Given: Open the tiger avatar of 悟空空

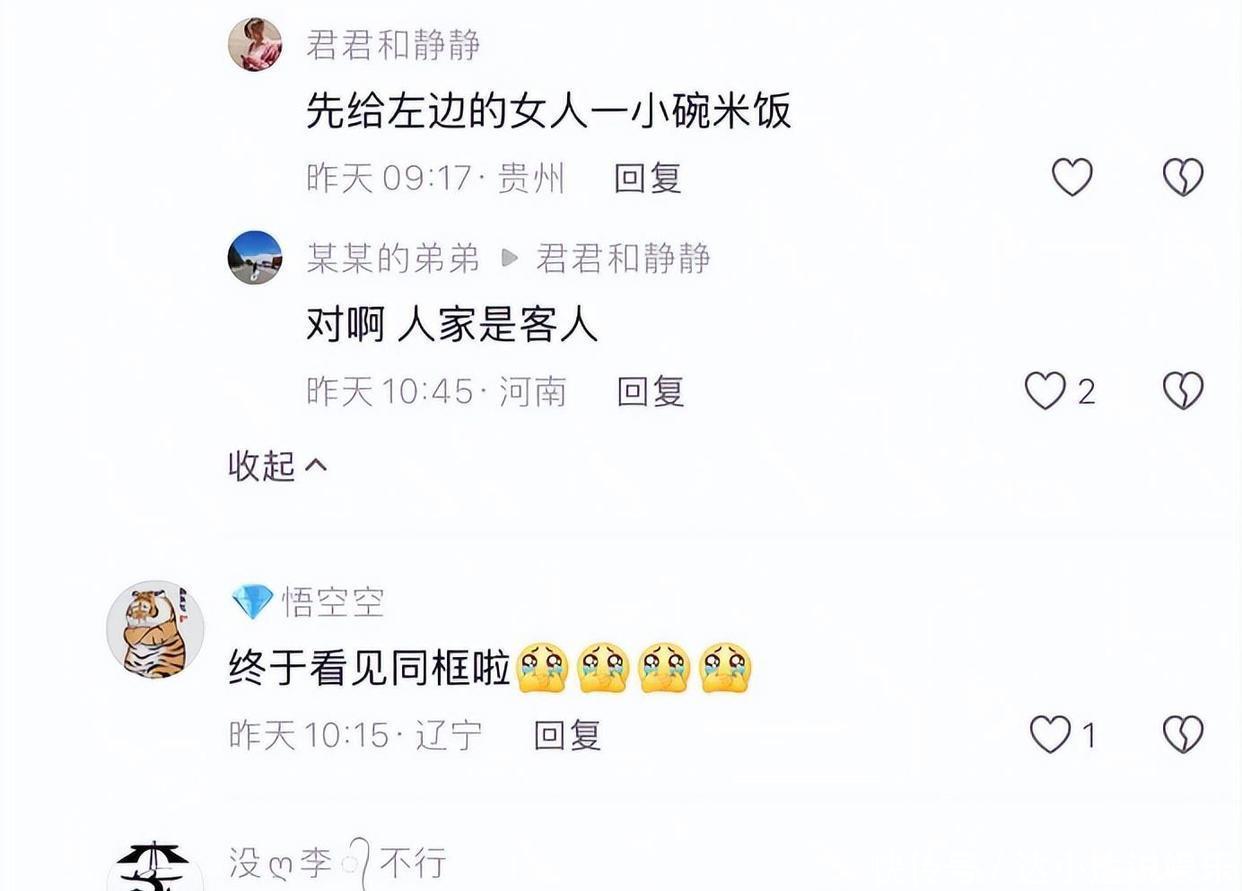Looking at the screenshot, I should [155, 629].
